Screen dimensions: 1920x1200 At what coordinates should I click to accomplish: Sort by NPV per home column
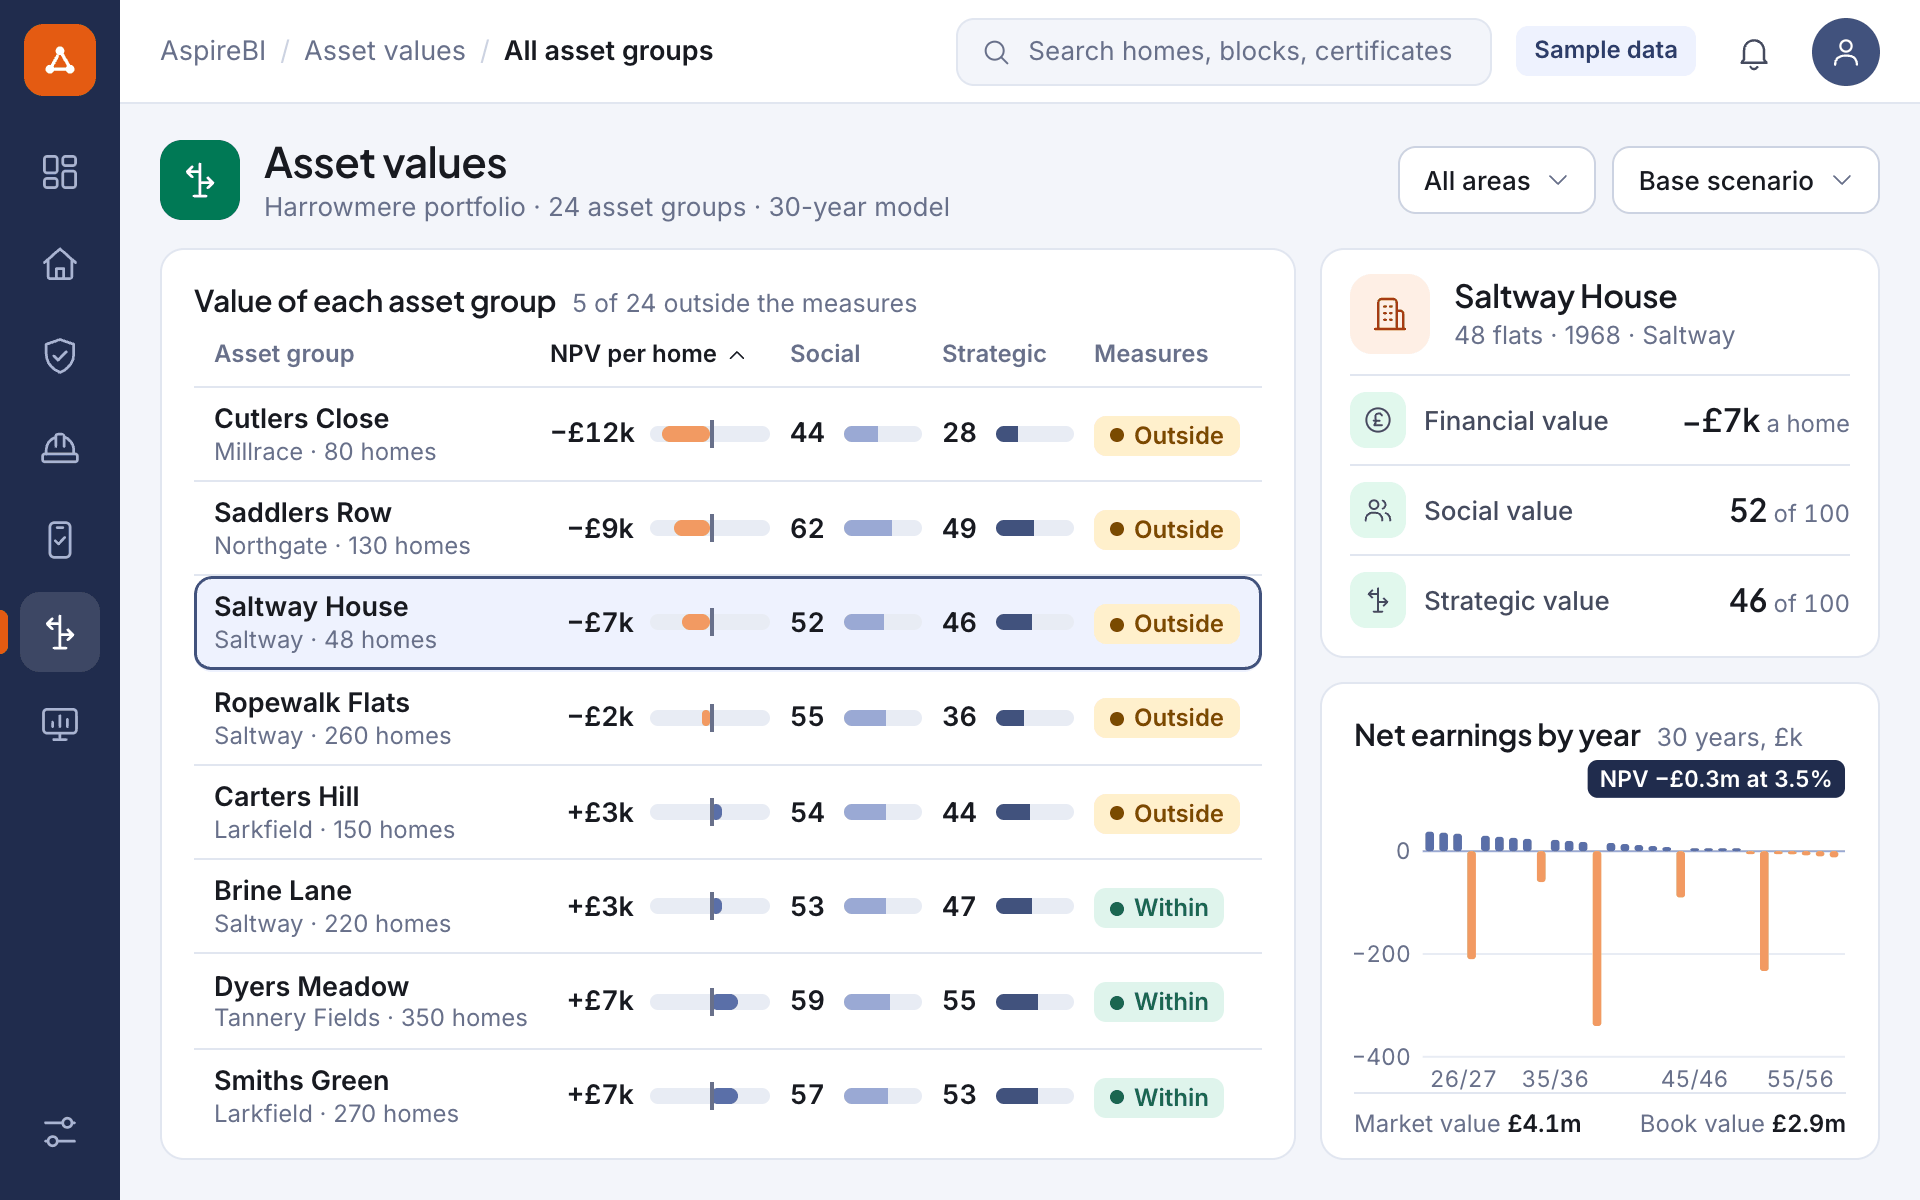[648, 354]
